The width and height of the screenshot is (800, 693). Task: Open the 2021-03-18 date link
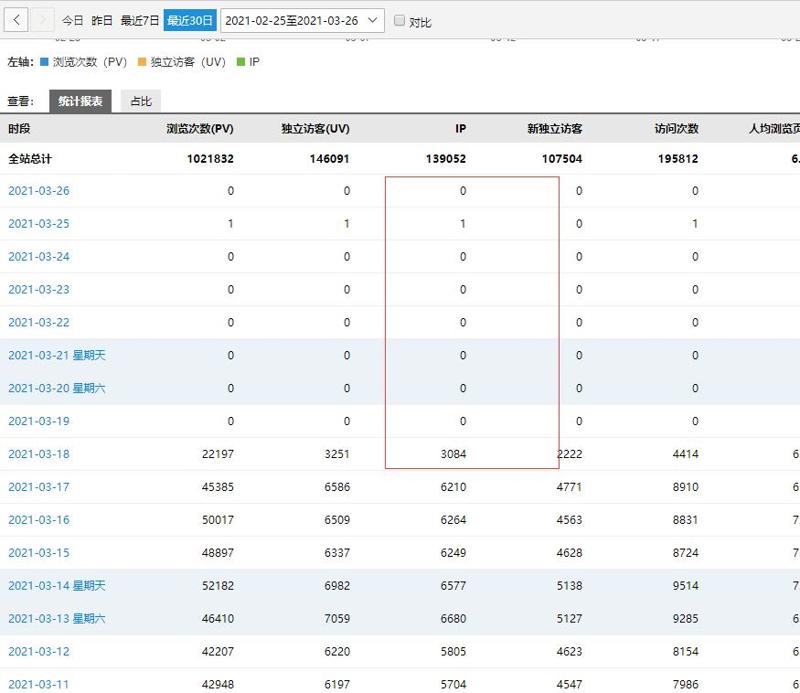pyautogui.click(x=39, y=454)
